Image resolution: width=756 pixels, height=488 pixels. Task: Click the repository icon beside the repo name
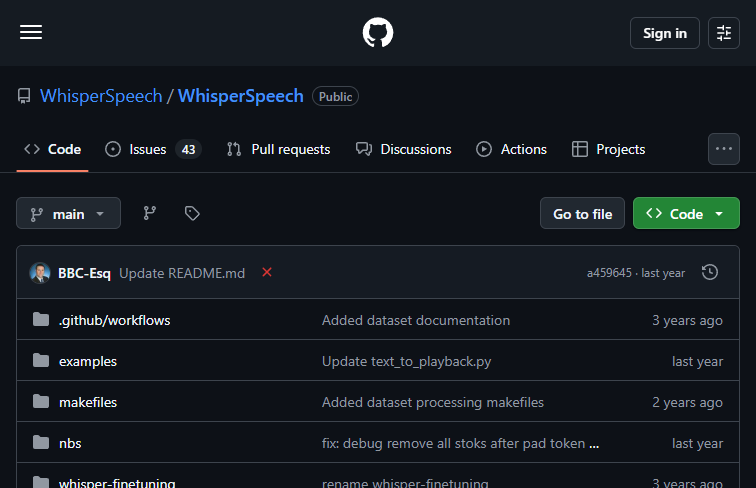coord(24,96)
